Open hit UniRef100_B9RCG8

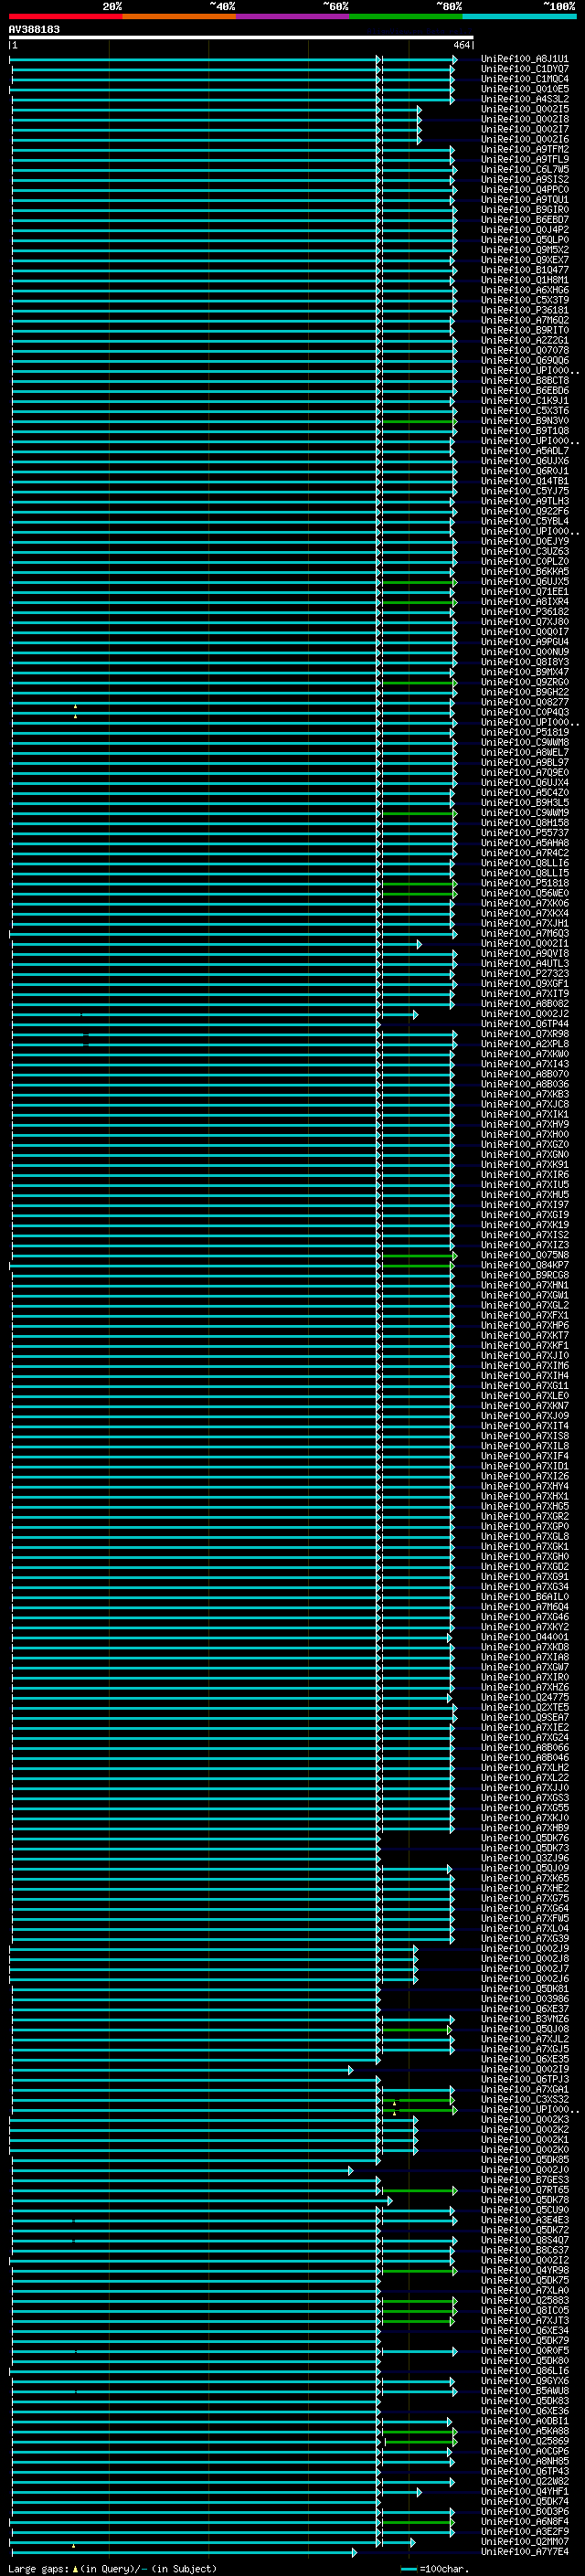[525, 1275]
